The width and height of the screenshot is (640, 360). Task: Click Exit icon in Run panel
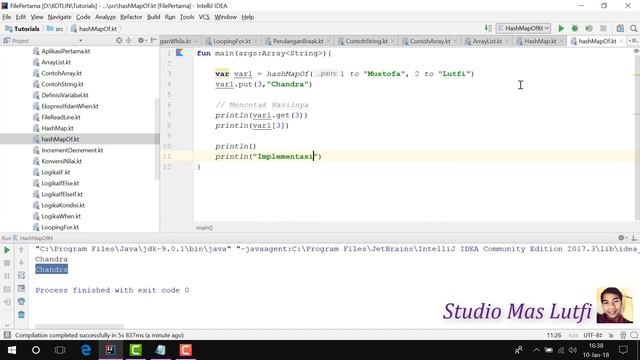(7, 302)
